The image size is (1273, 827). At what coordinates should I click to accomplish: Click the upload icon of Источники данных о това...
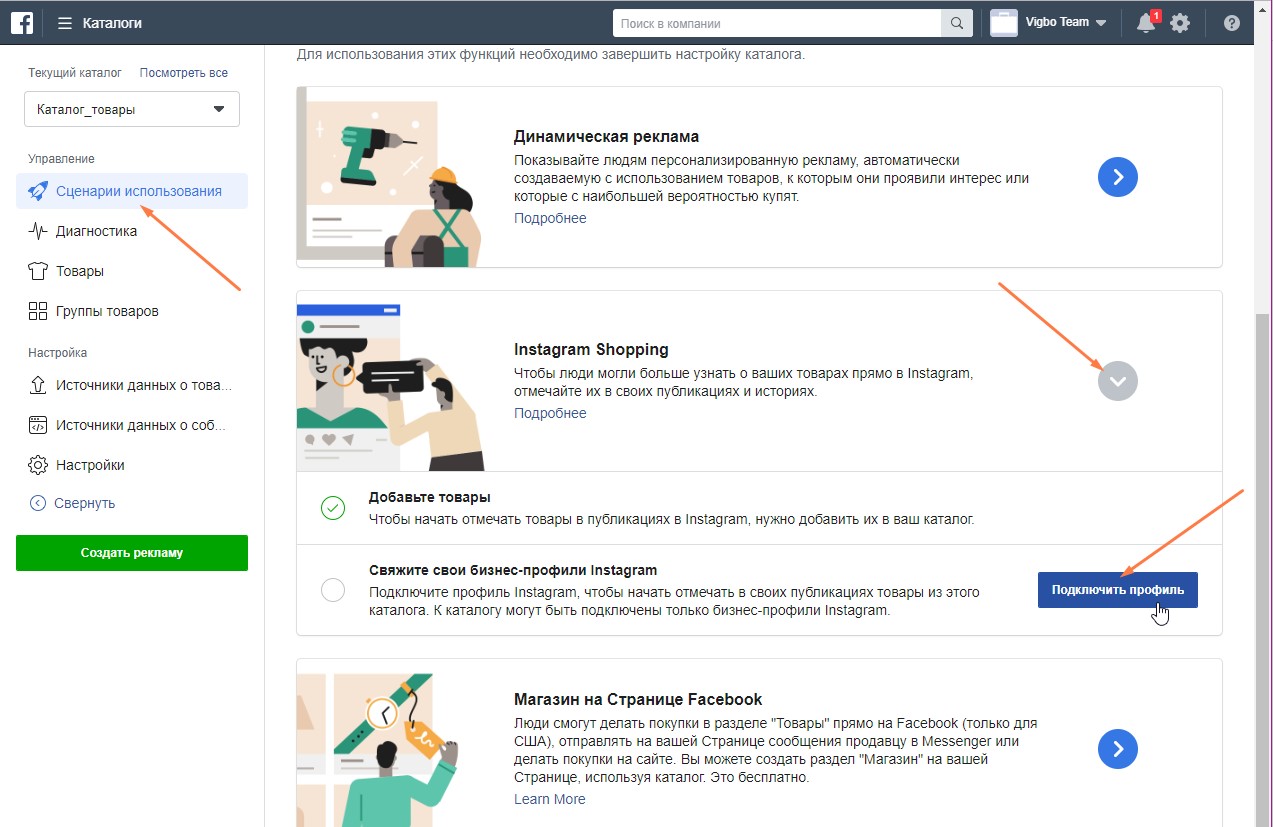[38, 385]
